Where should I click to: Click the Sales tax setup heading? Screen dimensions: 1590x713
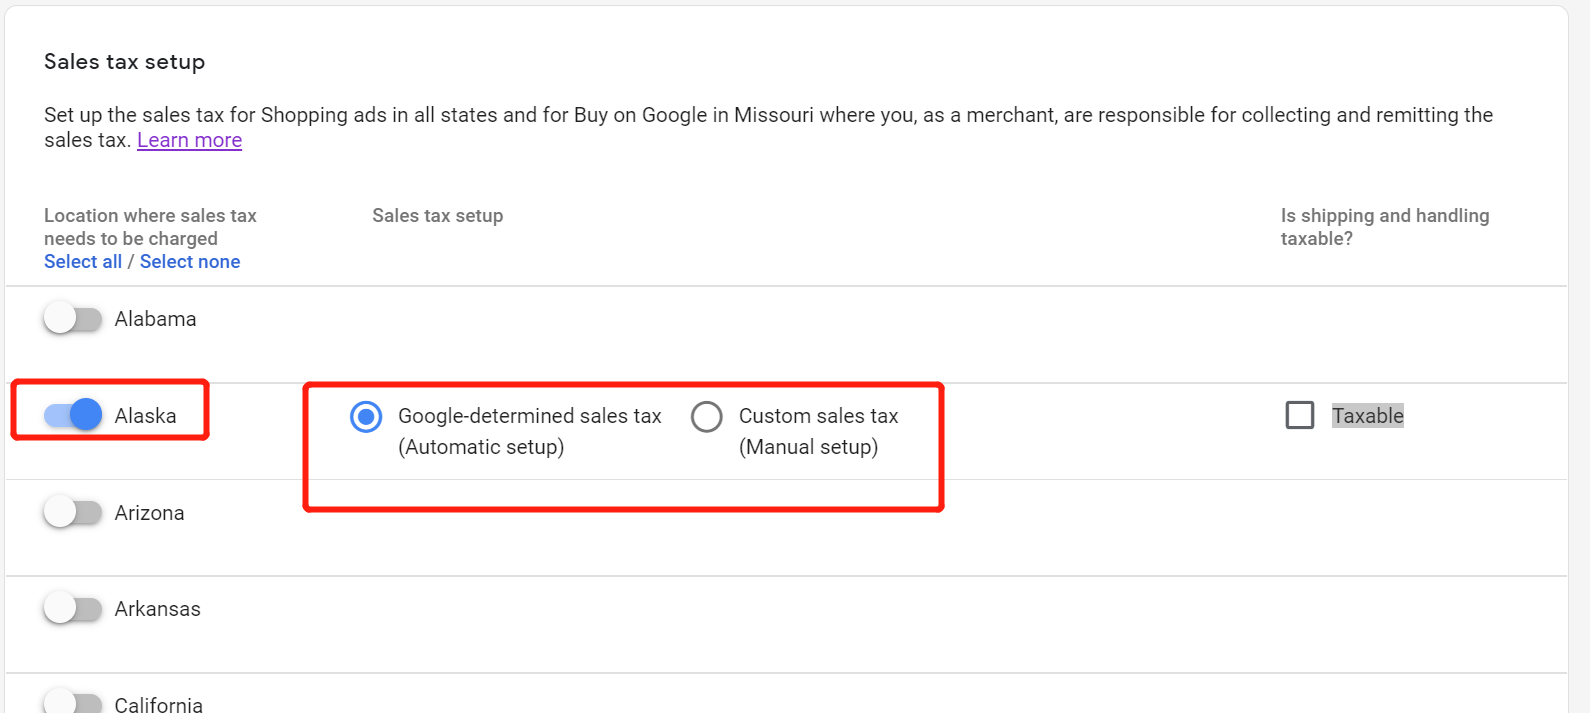click(124, 62)
